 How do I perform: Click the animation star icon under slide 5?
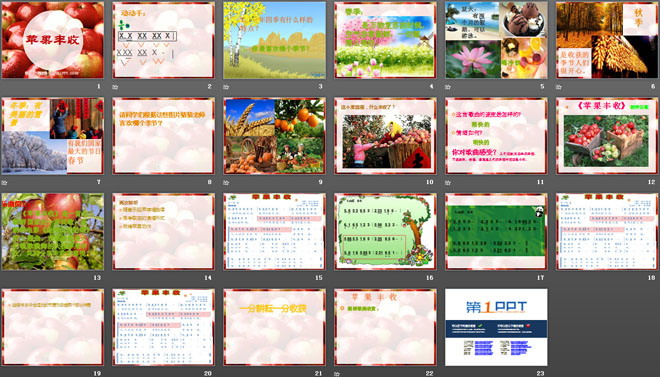[x=448, y=87]
